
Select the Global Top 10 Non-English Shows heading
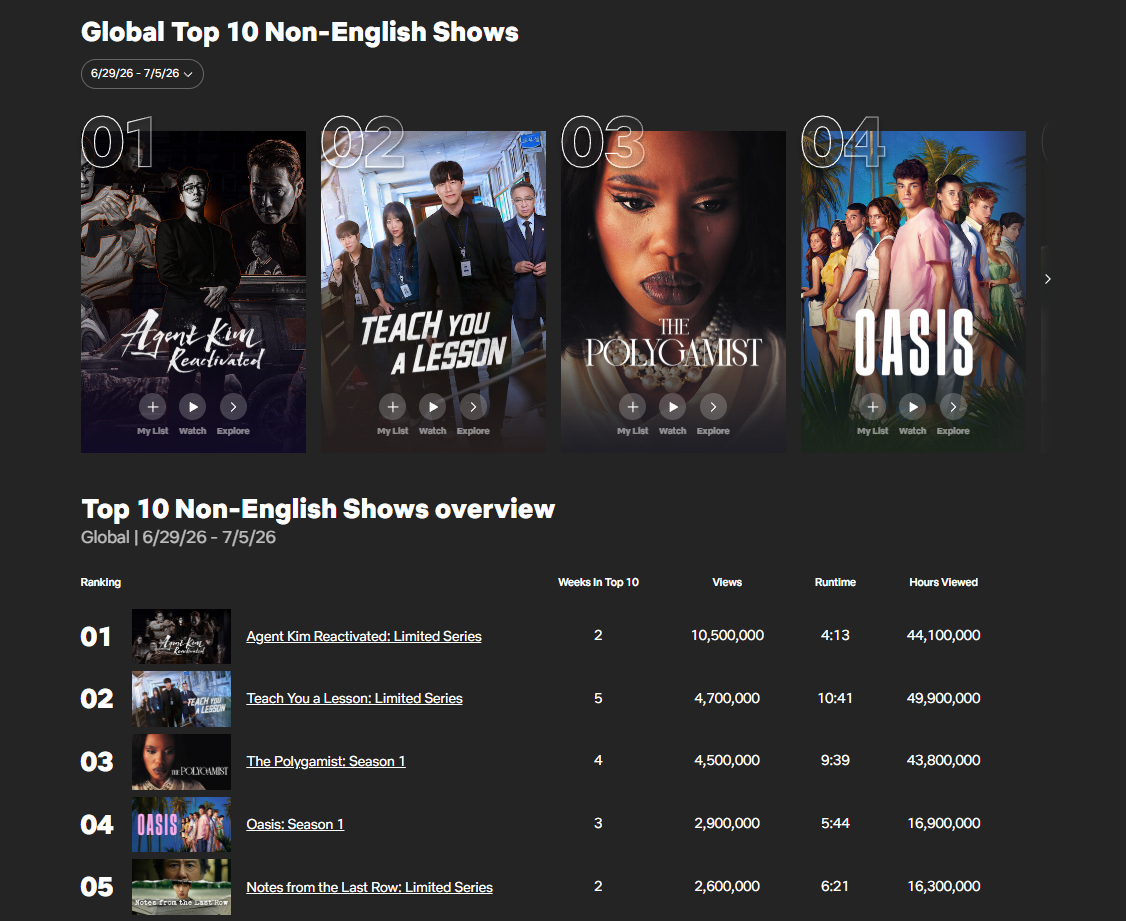299,32
